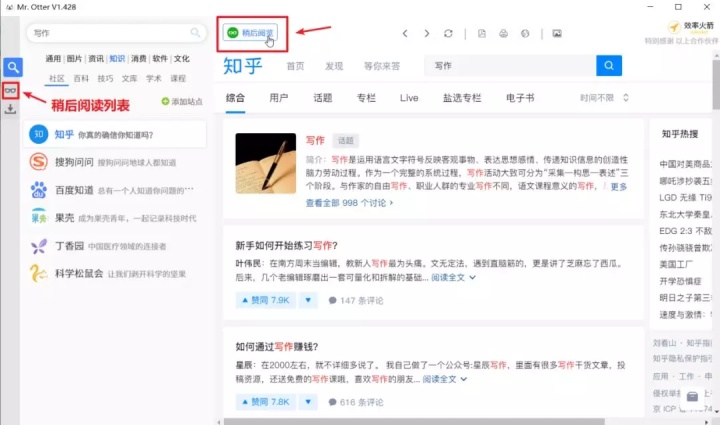Click the screenshot image icon in the toolbar
Viewport: 720px width, 425px height.
click(557, 34)
